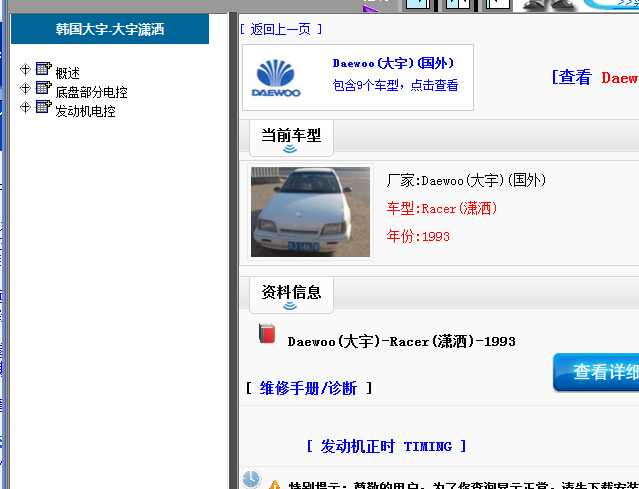Open the 发动机正时 TIMING link

386,447
